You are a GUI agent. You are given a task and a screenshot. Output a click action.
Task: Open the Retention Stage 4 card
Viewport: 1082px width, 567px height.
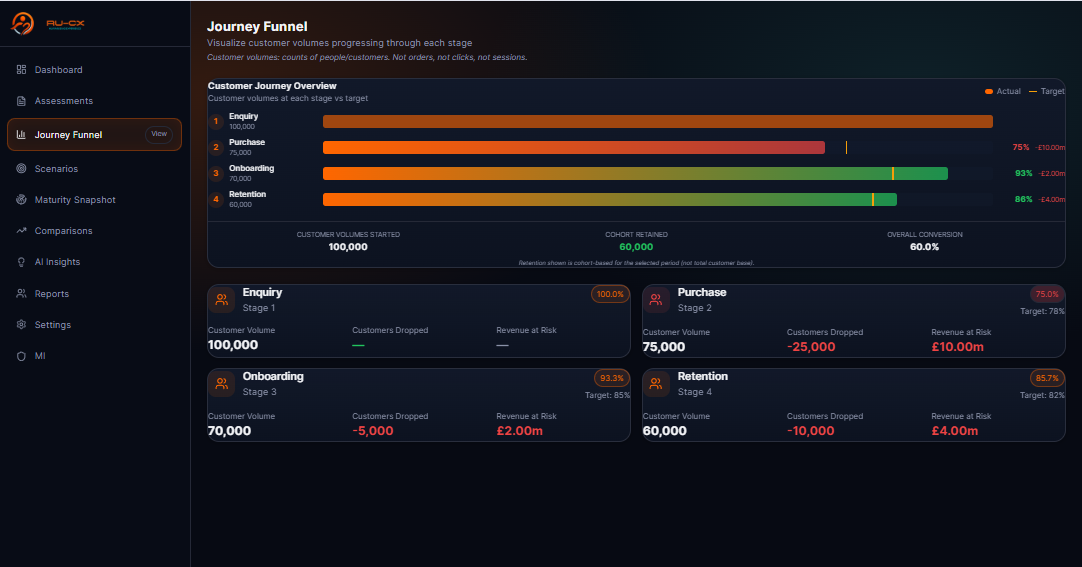853,404
